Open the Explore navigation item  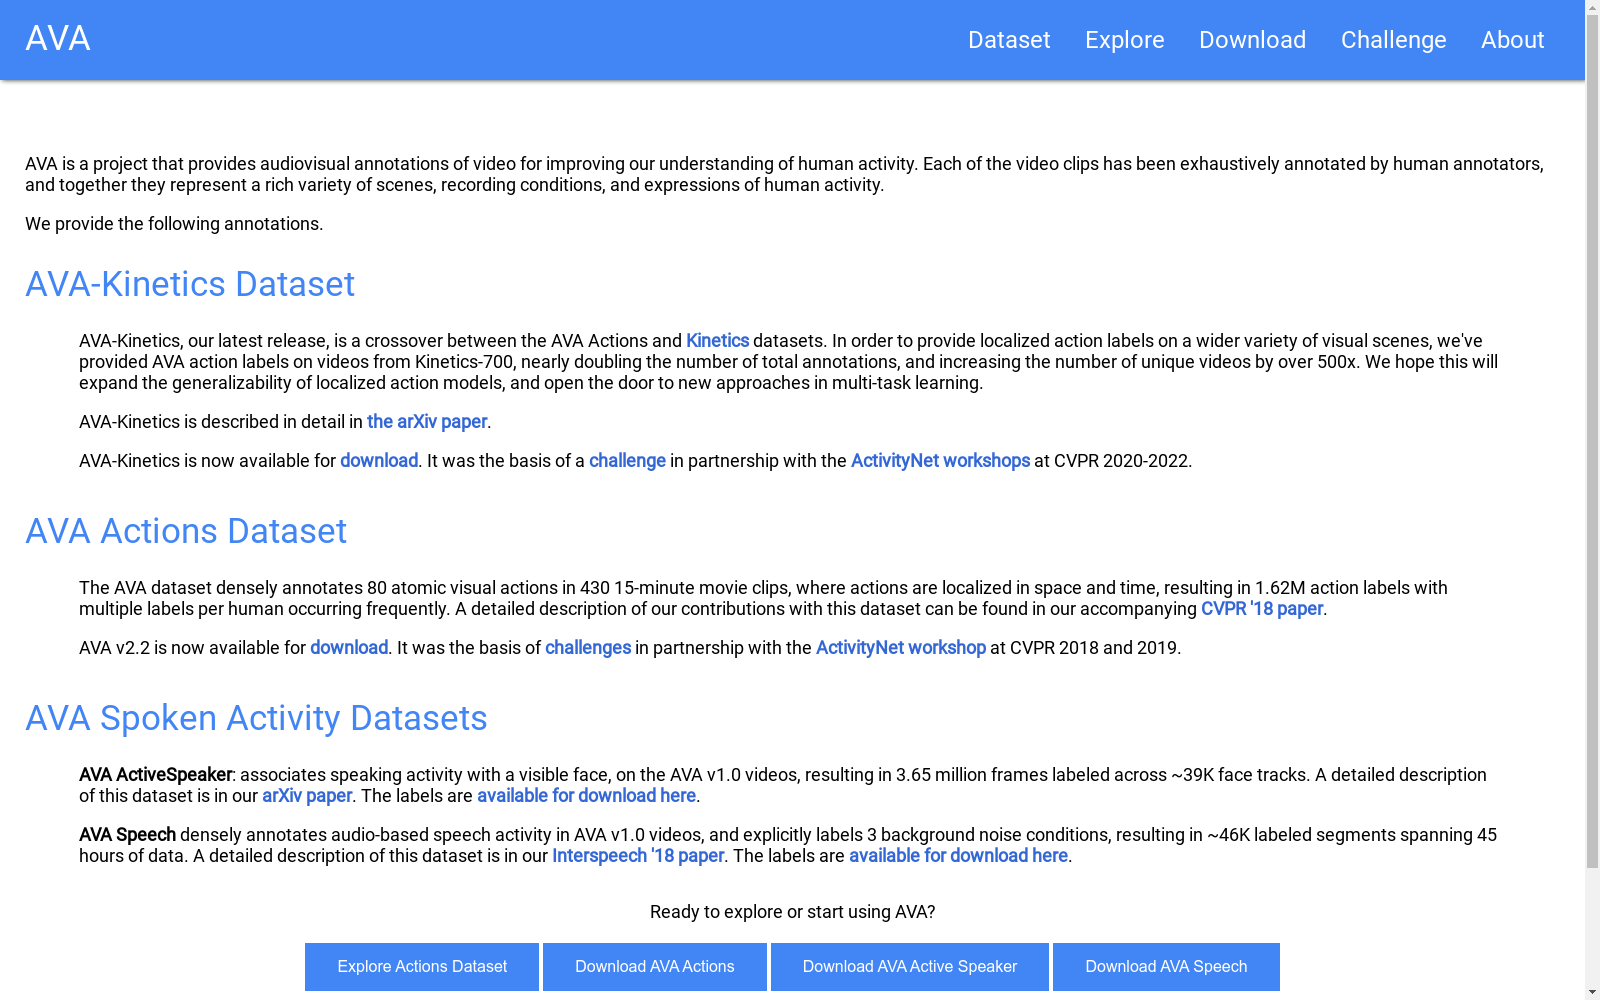(x=1125, y=40)
